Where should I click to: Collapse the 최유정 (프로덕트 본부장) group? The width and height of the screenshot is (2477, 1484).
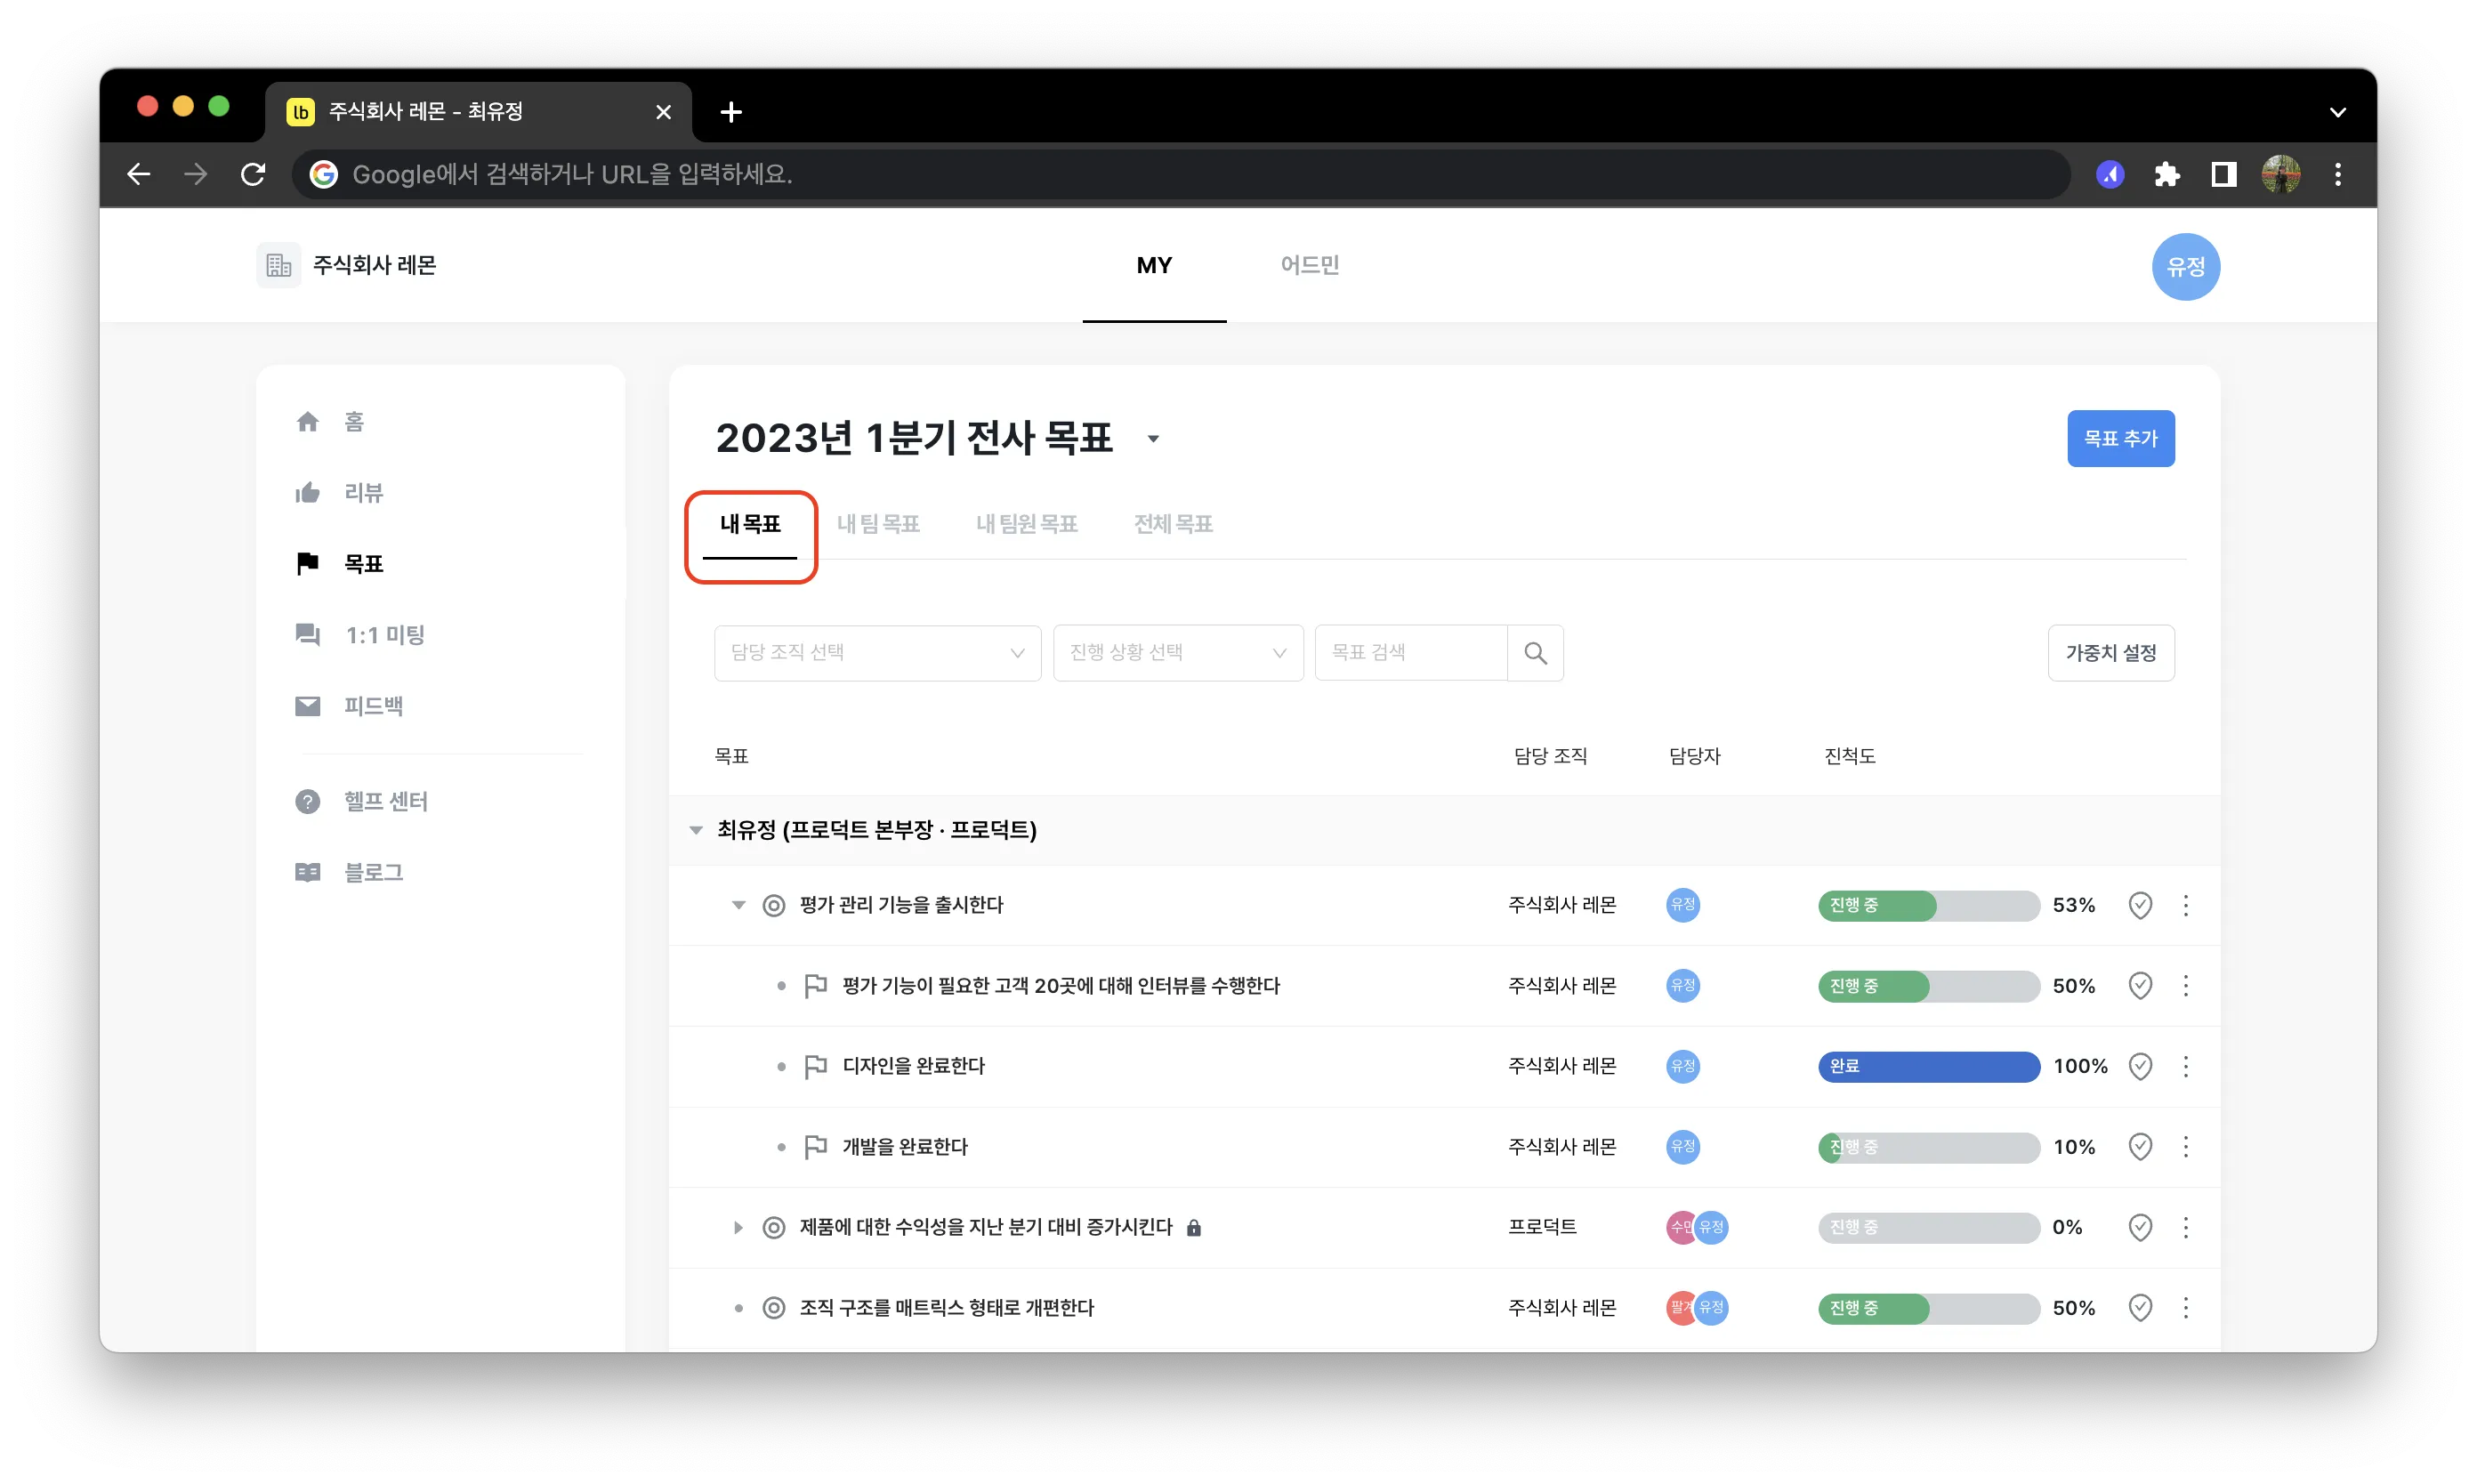tap(696, 829)
